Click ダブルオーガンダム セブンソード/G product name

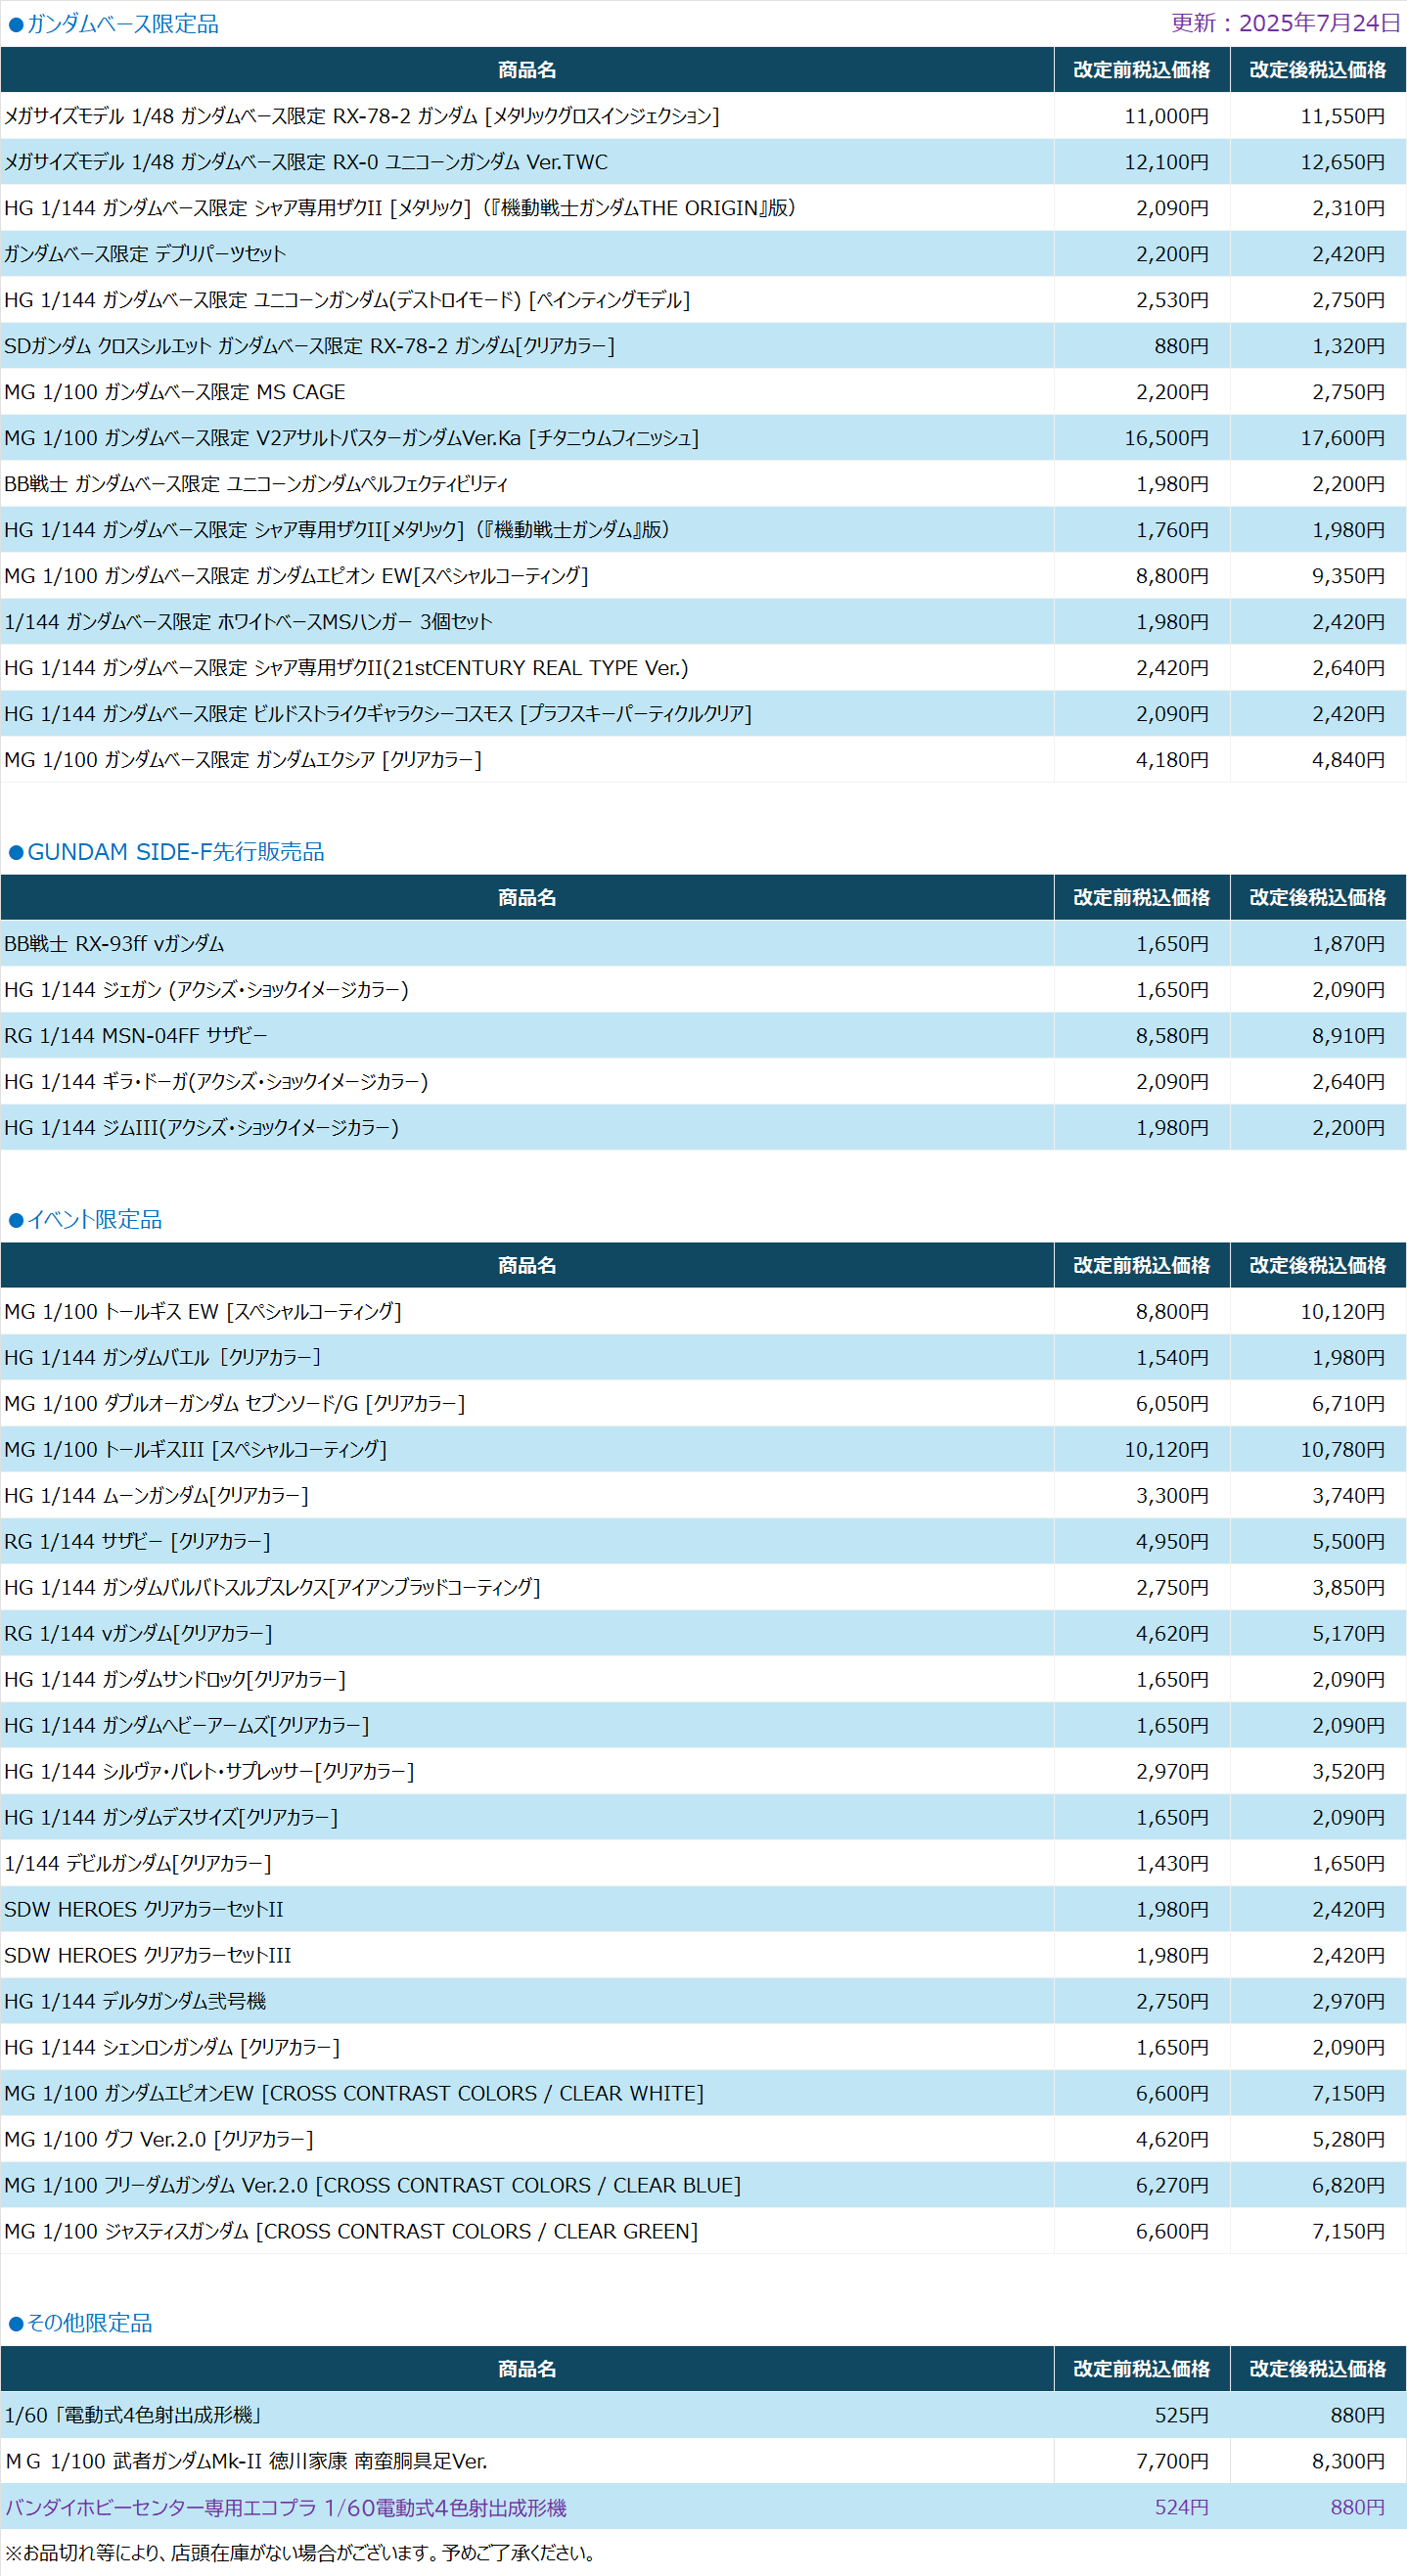pos(234,1404)
